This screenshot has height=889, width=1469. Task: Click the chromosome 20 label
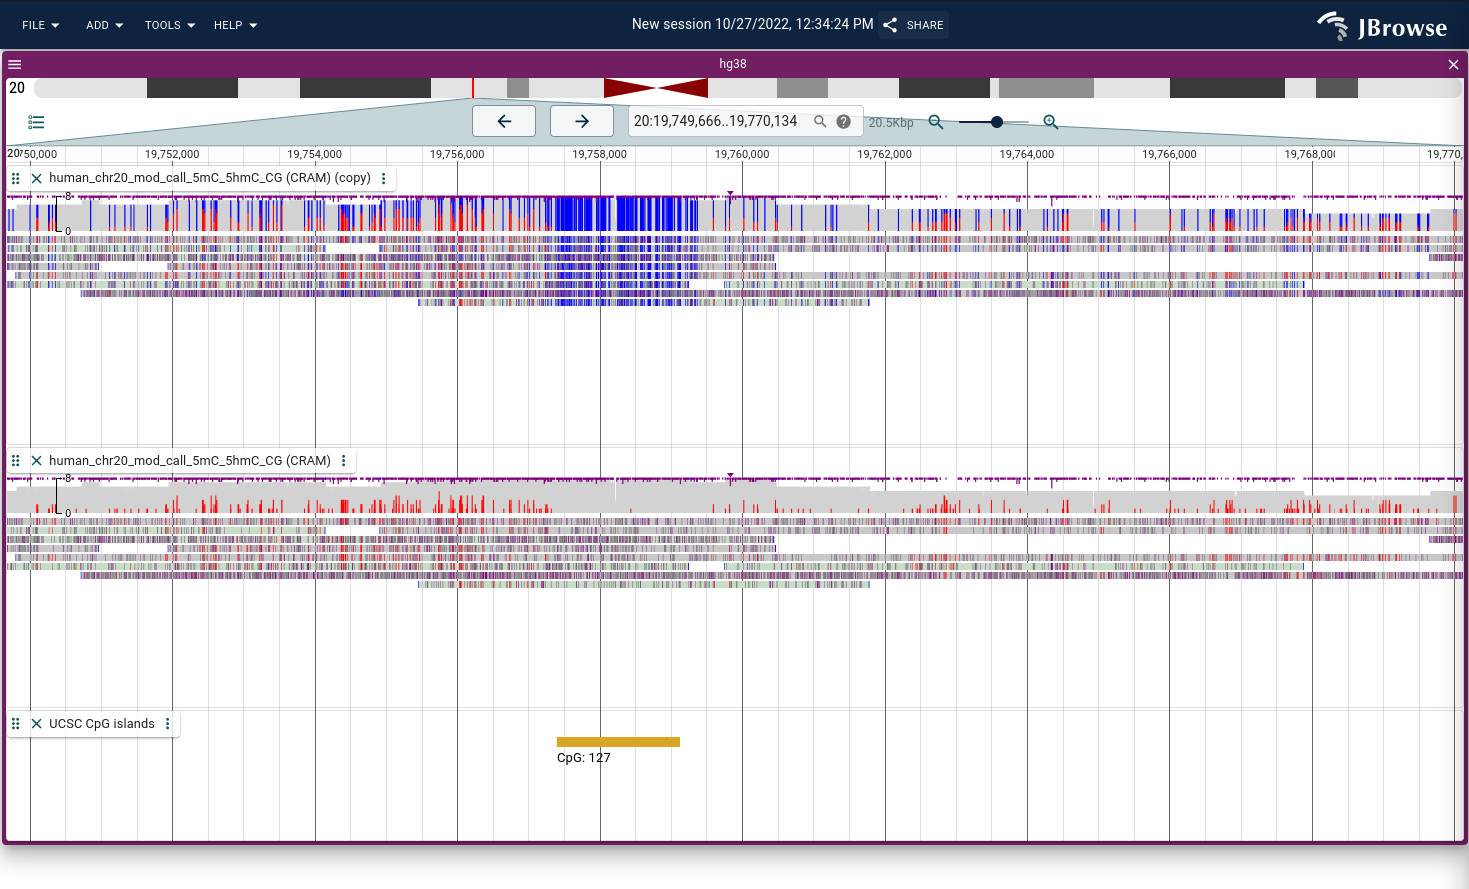click(17, 88)
